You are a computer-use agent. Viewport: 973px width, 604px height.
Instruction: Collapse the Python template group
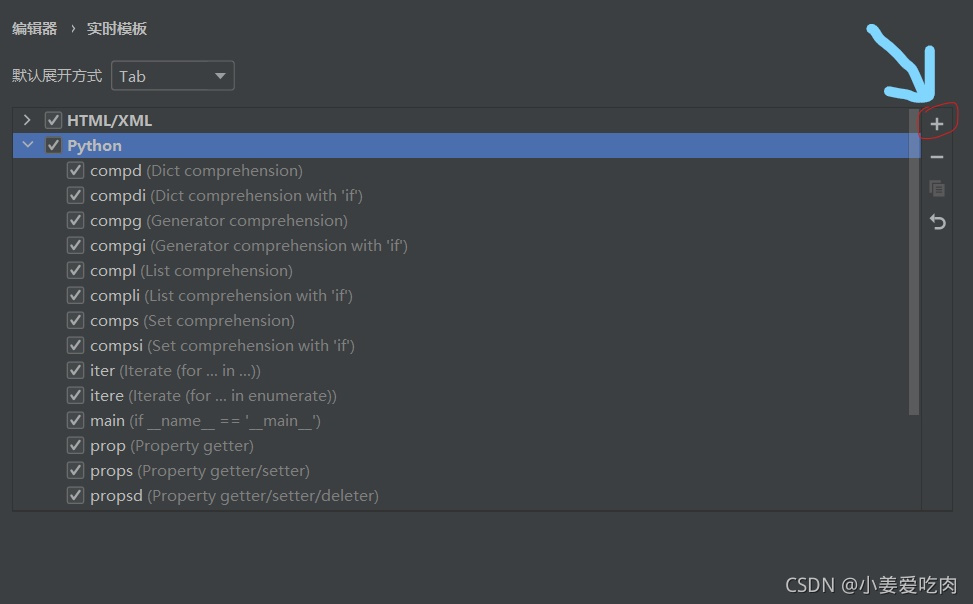pos(27,146)
